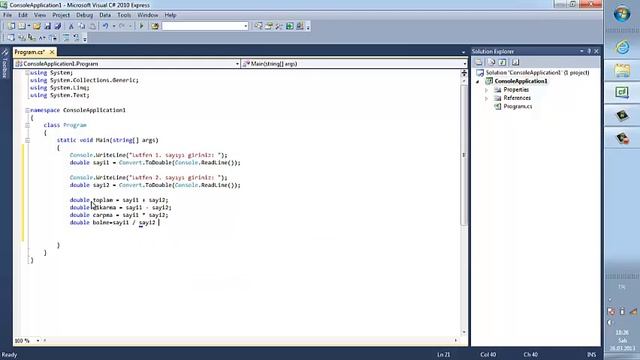
Task: Open Windows Start orb button
Action: pos(622,15)
